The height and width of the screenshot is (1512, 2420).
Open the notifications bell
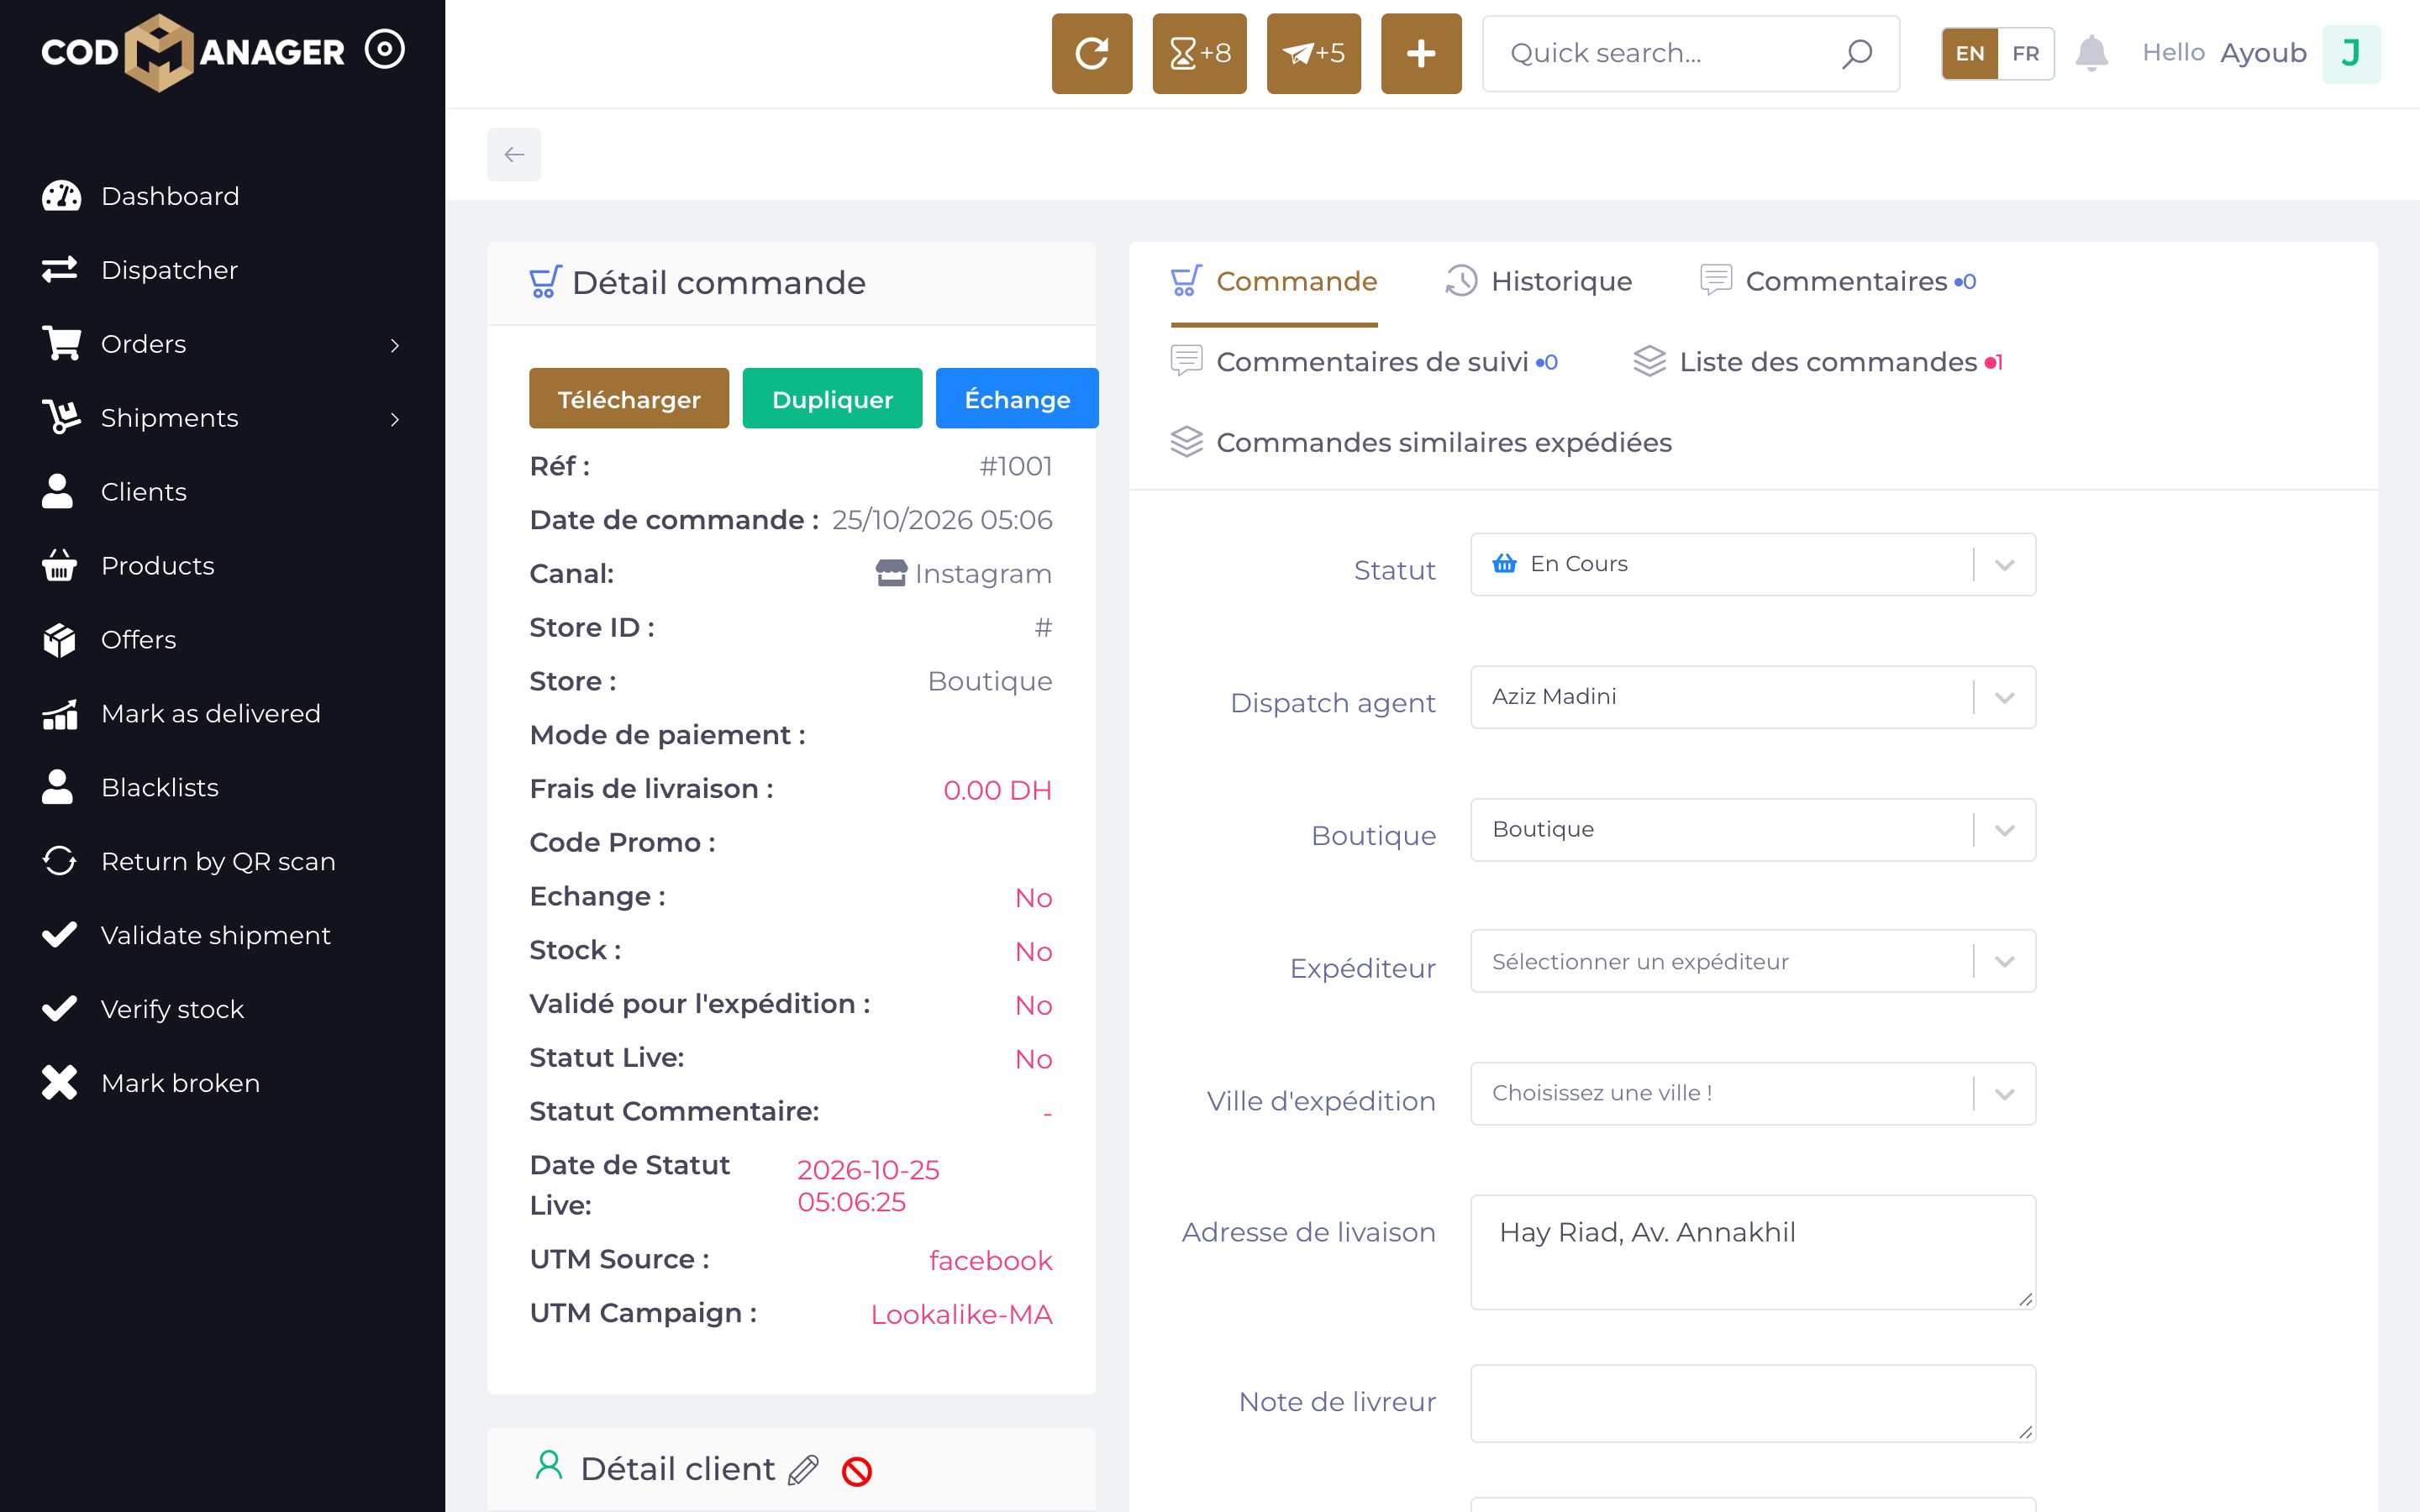[2091, 53]
